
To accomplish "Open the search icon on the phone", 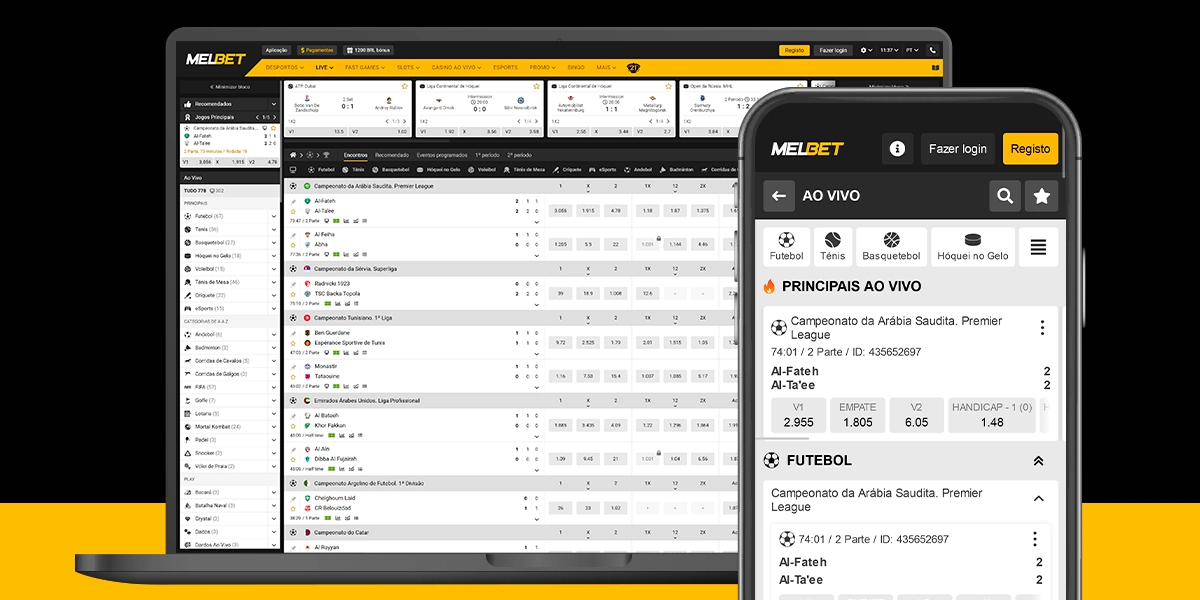I will pyautogui.click(x=1004, y=196).
